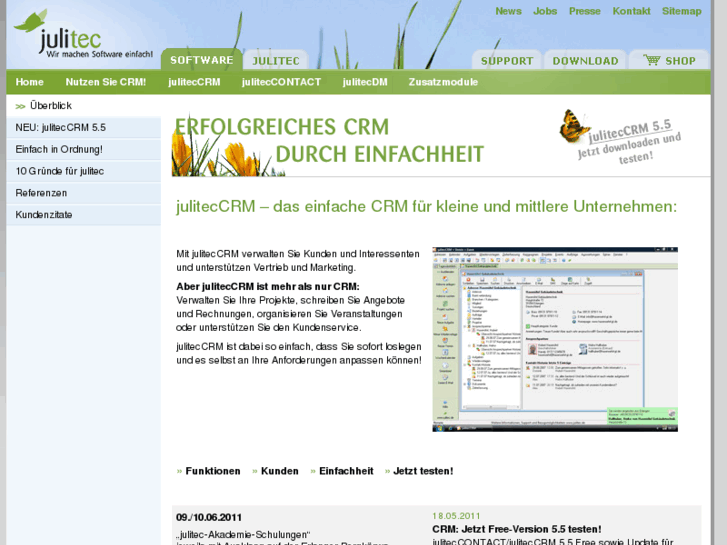
Task: Open Einfach in Ordnung! sidebar item
Action: (83, 149)
